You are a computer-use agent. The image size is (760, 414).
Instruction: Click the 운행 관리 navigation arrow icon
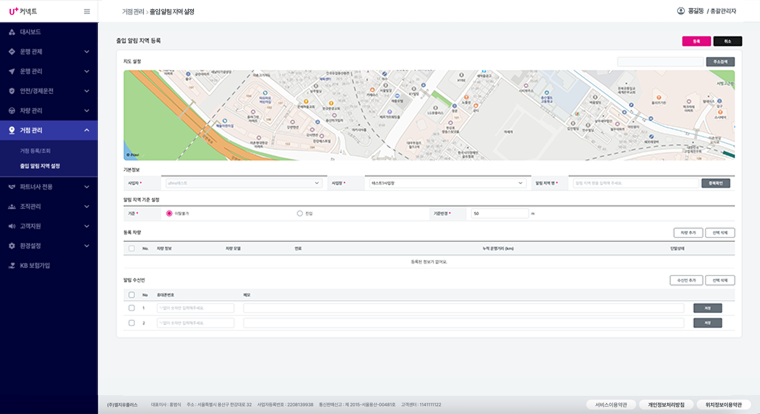[12, 71]
